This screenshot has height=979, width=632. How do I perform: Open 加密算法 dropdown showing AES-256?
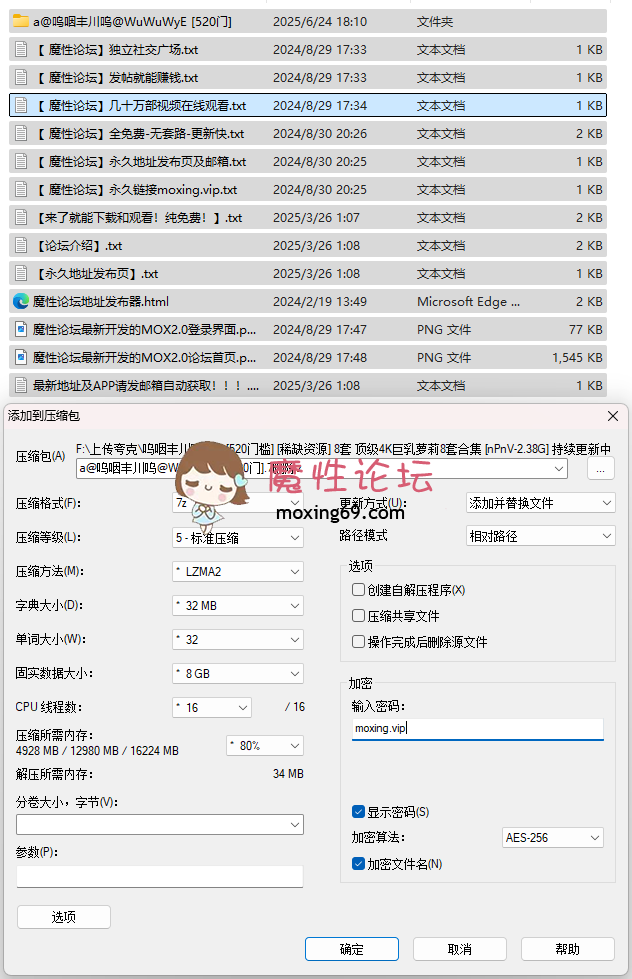[x=553, y=837]
